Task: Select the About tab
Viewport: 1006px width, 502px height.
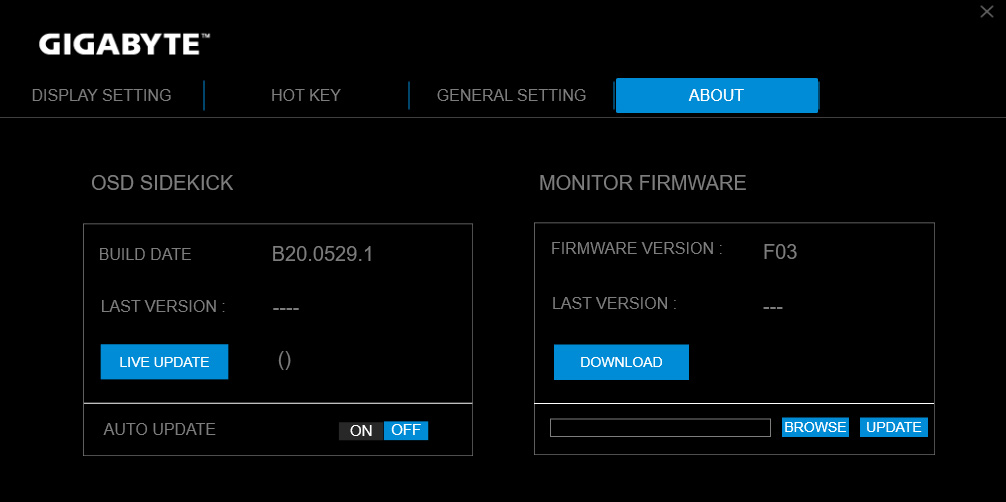Action: click(716, 96)
